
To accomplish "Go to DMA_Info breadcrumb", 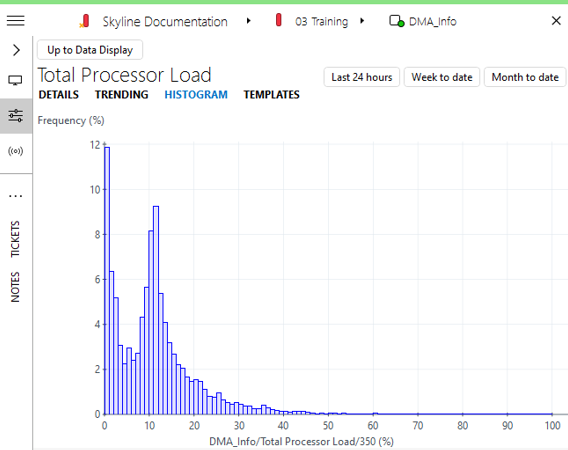I will (433, 22).
